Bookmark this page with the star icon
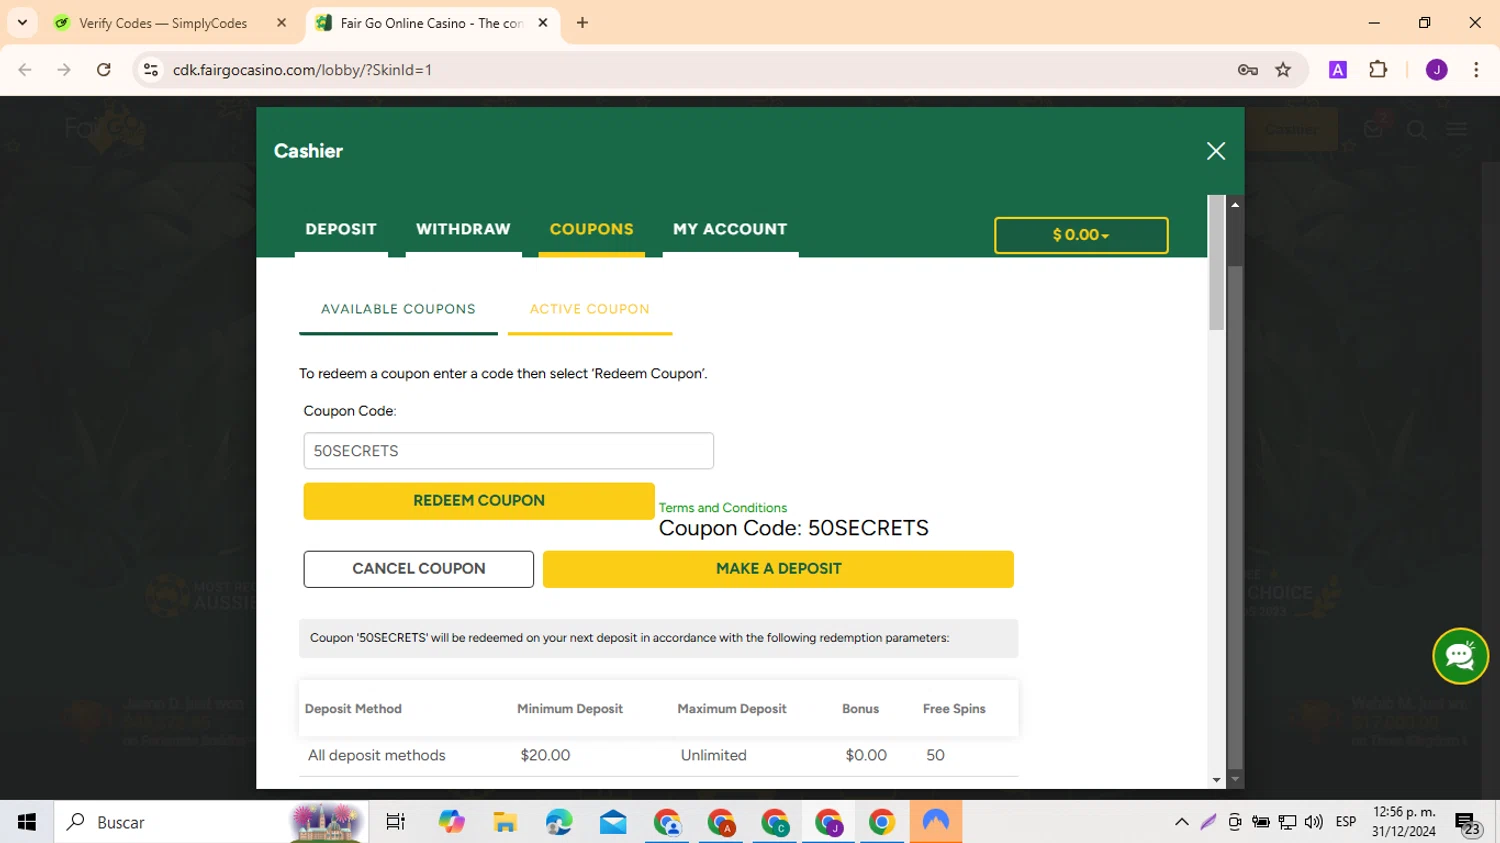The height and width of the screenshot is (843, 1500). tap(1283, 70)
